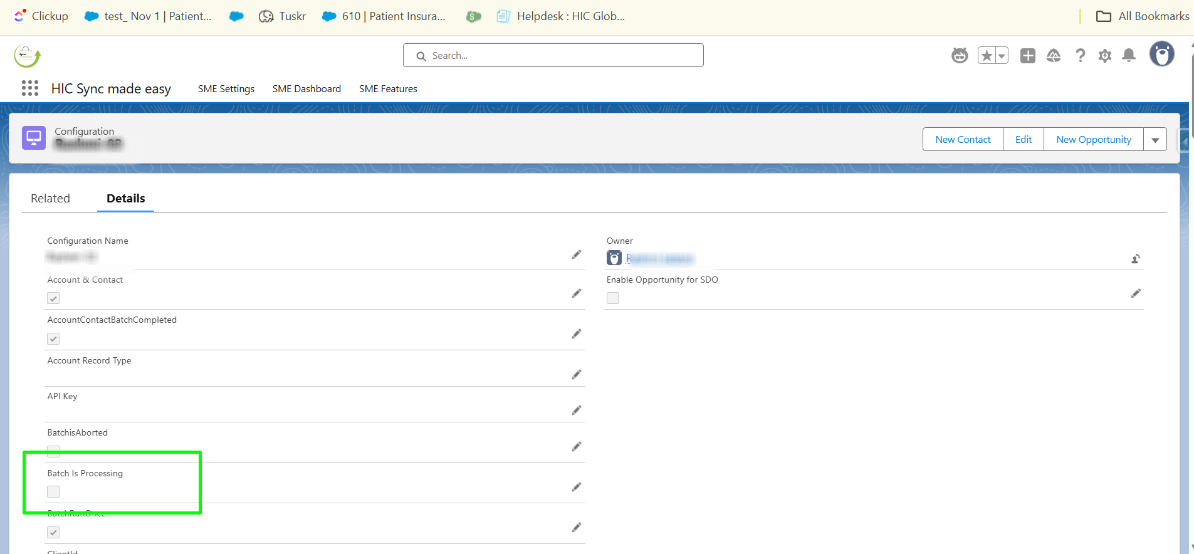Image resolution: width=1194 pixels, height=554 pixels.
Task: Edit Account Record Type with pencil icon
Action: click(576, 374)
